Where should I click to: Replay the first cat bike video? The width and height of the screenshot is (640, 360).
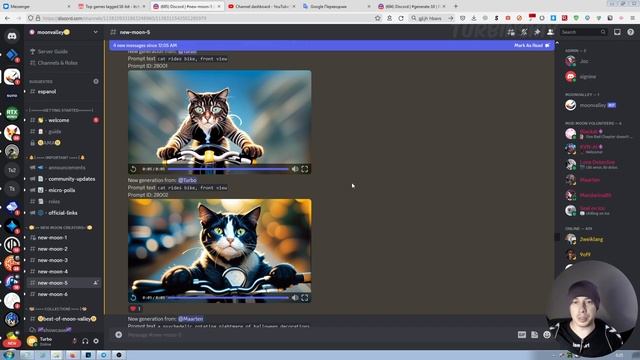[x=133, y=169]
